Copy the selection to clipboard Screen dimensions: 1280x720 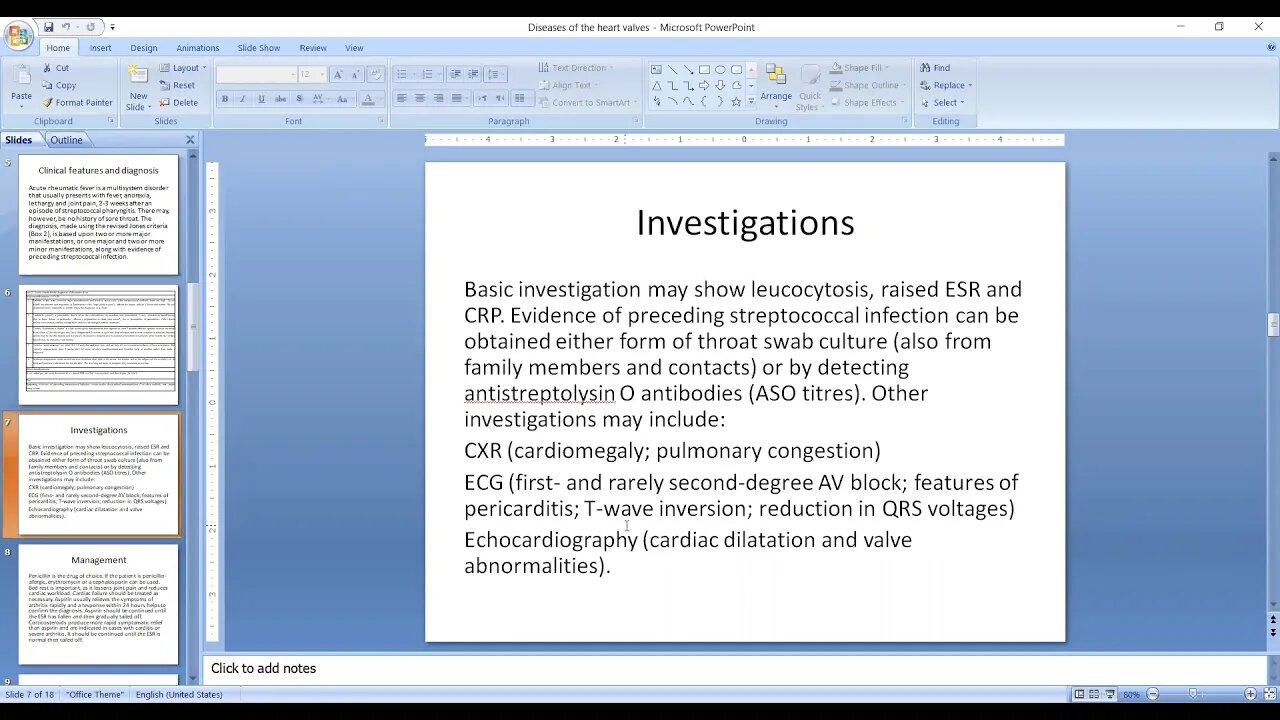click(x=58, y=85)
